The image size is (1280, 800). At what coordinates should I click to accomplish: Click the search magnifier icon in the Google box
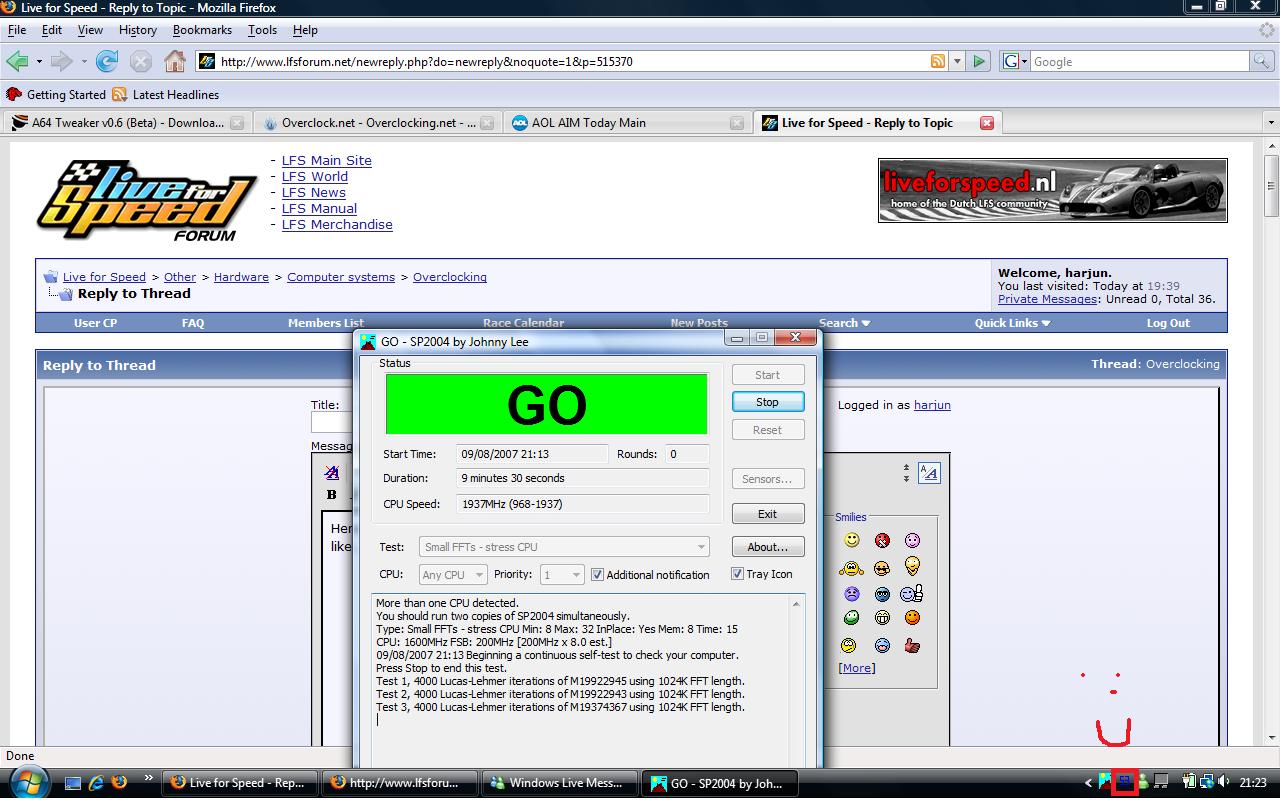(1262, 61)
